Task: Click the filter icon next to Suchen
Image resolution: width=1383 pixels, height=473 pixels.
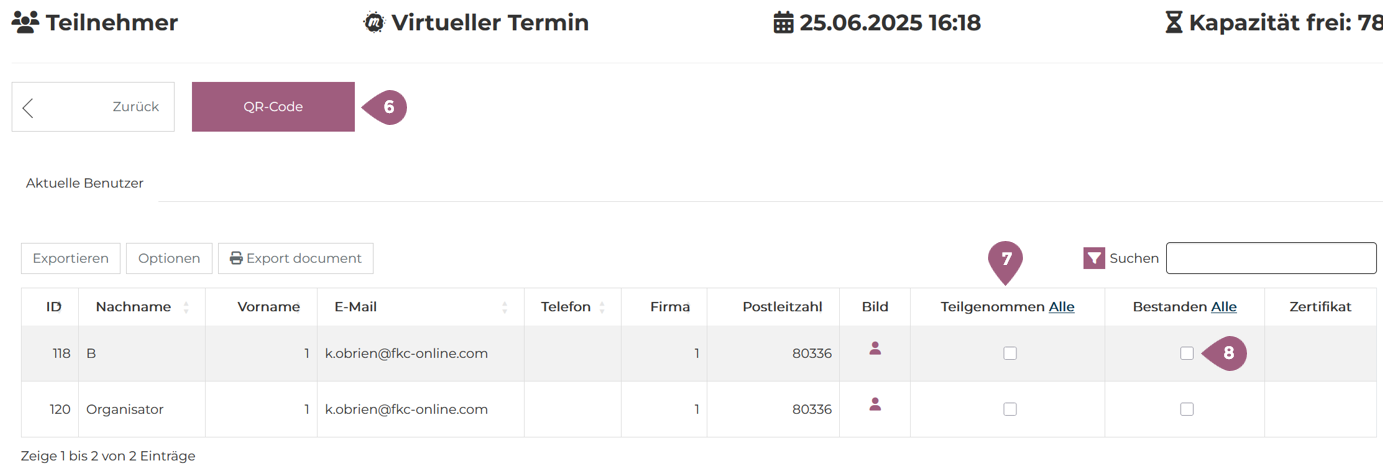Action: point(1094,258)
